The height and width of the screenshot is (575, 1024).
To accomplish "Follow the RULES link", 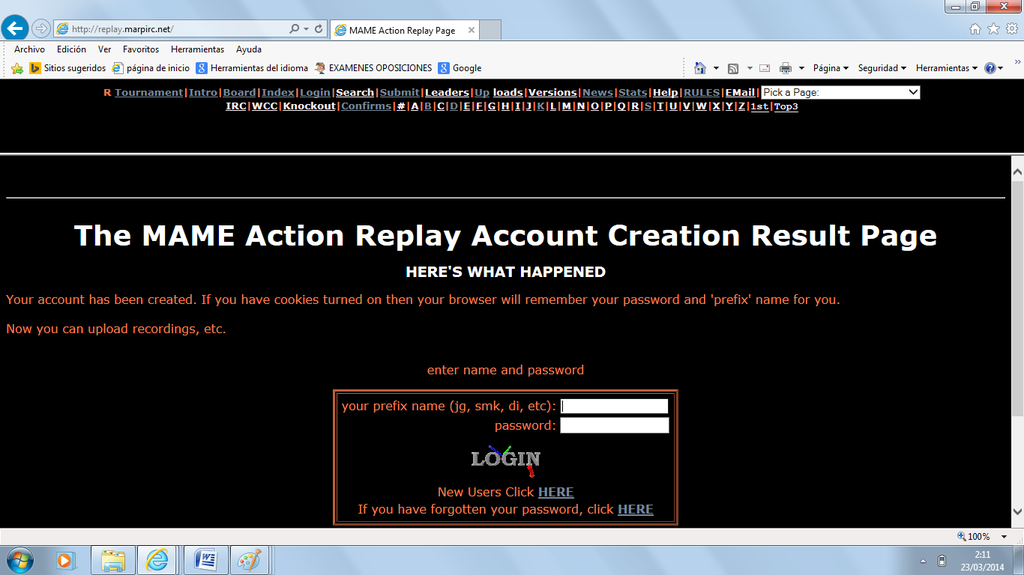I will [701, 92].
